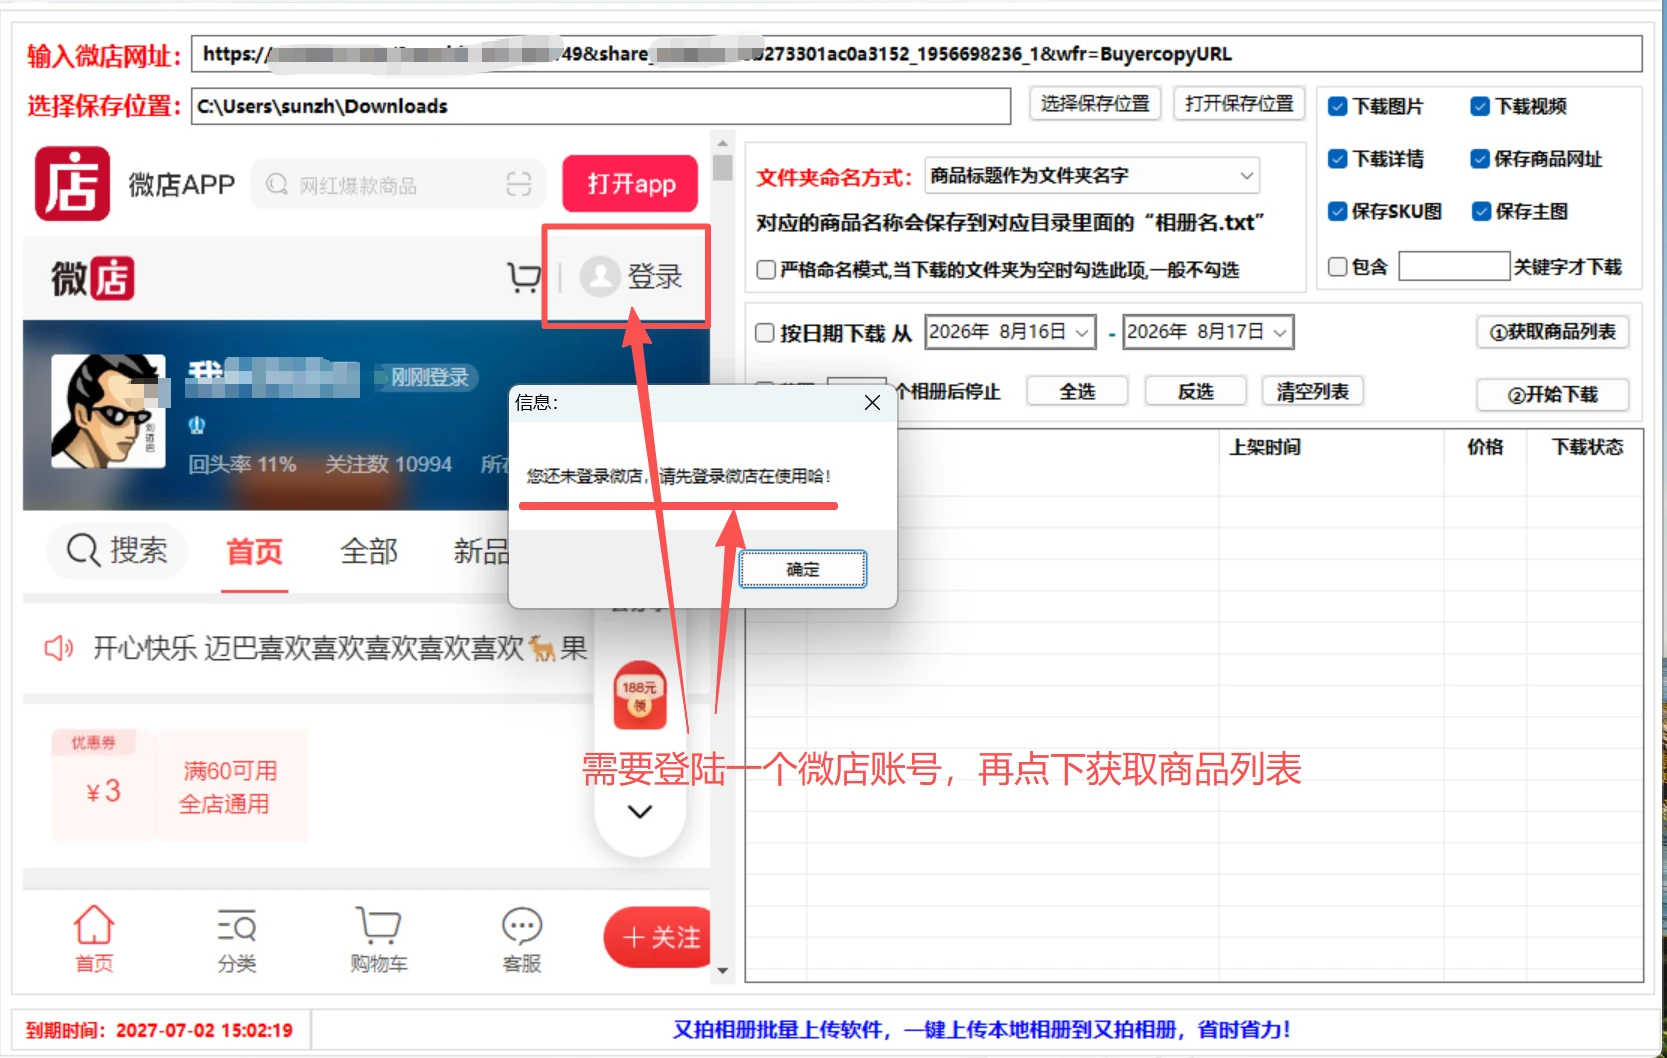This screenshot has height=1058, width=1667.
Task: Toggle the 下载视频 checkbox
Action: (1480, 106)
